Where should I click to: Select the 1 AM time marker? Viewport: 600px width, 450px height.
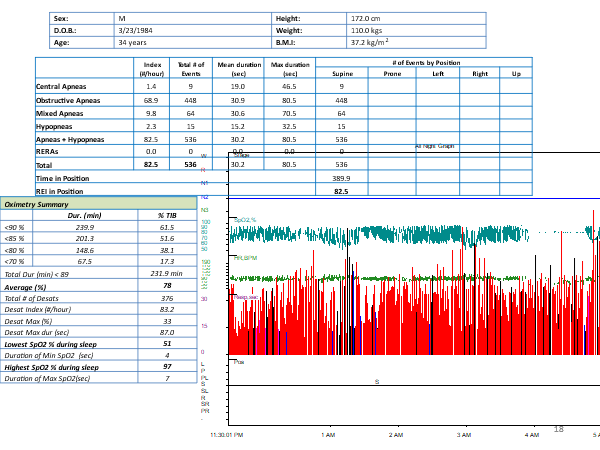(x=328, y=436)
